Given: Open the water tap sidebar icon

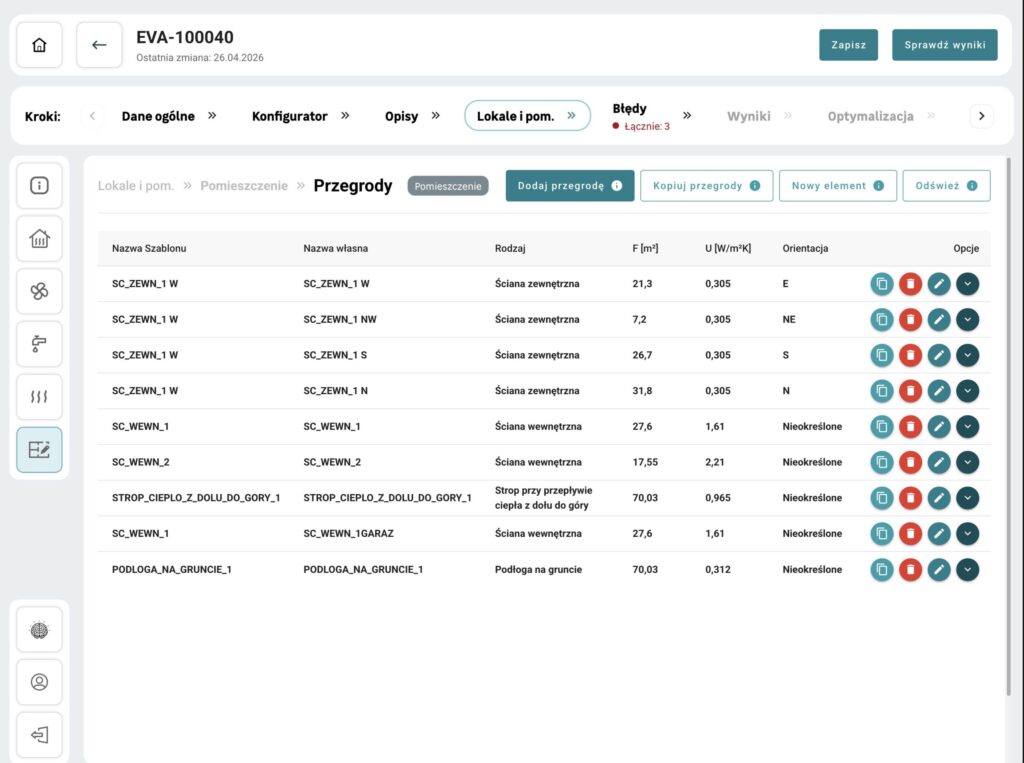Looking at the screenshot, I should 39,344.
